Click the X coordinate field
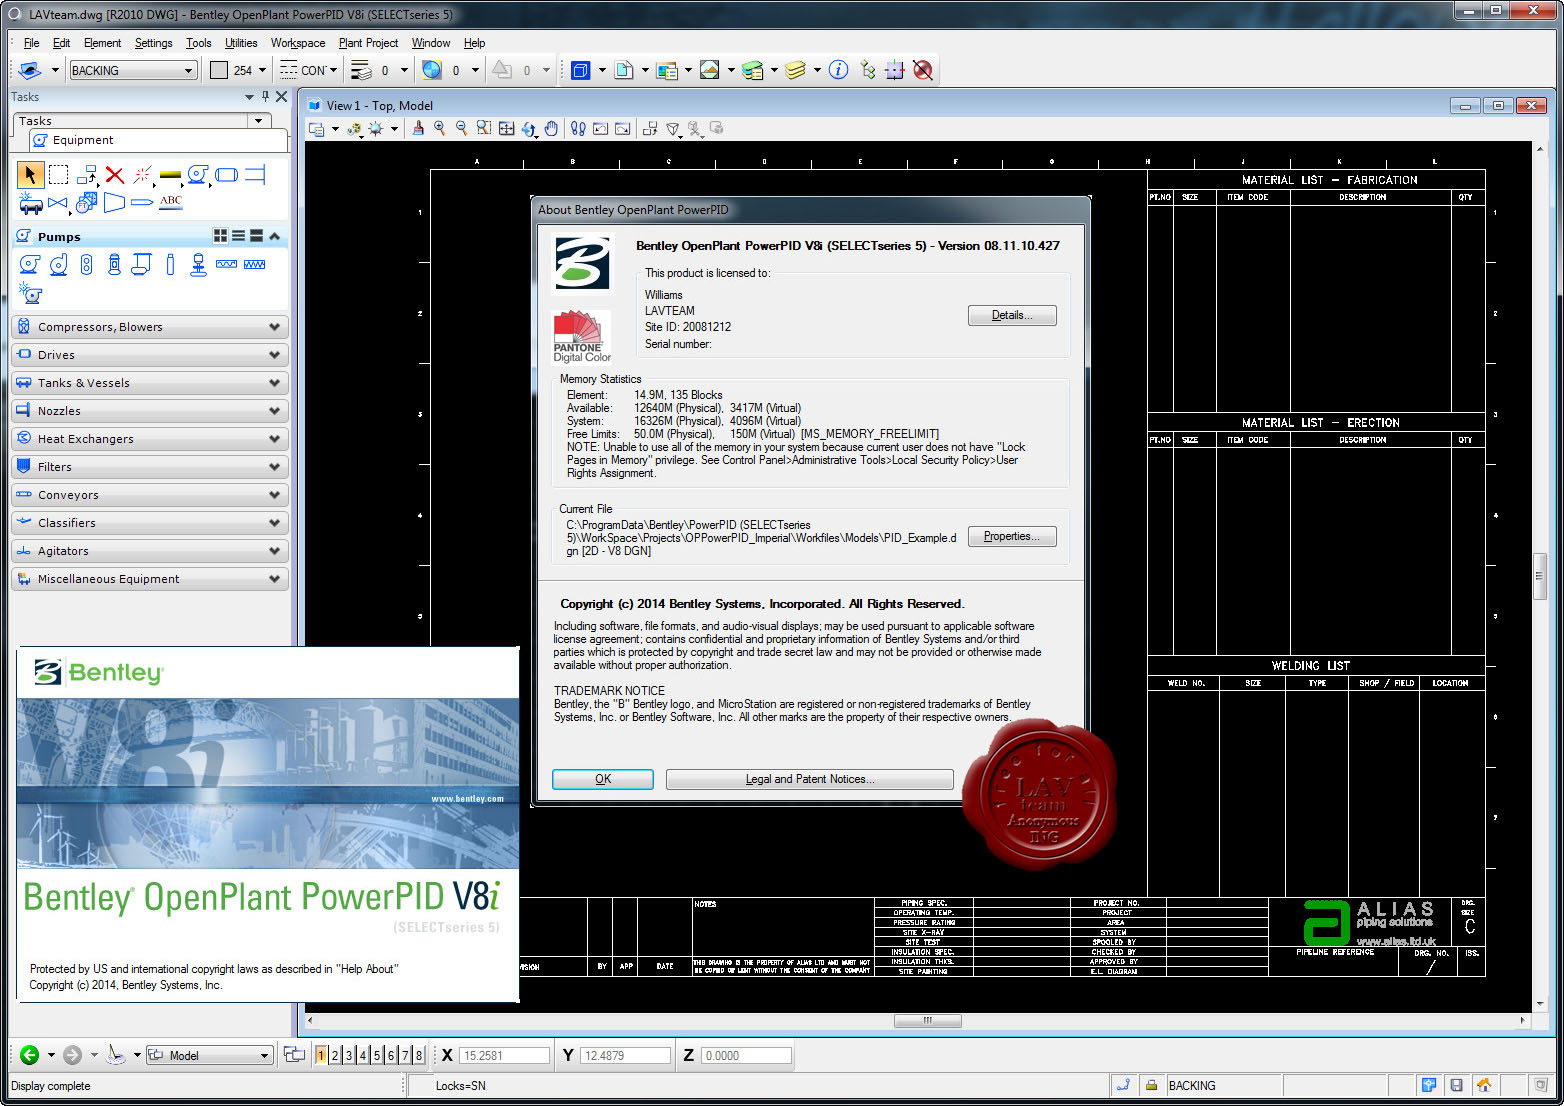 [x=505, y=1055]
